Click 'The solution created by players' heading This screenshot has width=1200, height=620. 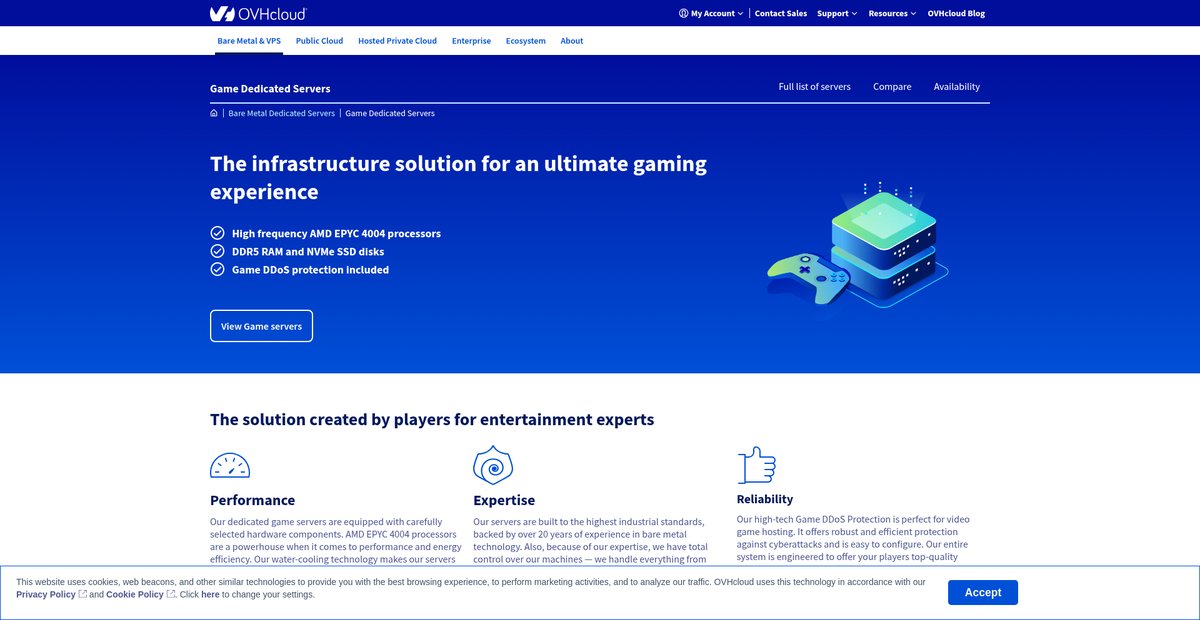(x=432, y=419)
